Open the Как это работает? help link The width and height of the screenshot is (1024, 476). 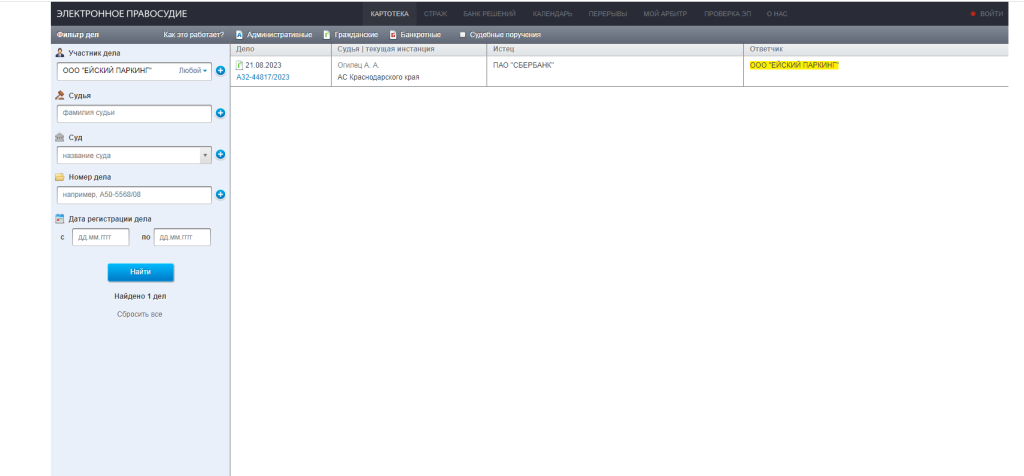193,35
